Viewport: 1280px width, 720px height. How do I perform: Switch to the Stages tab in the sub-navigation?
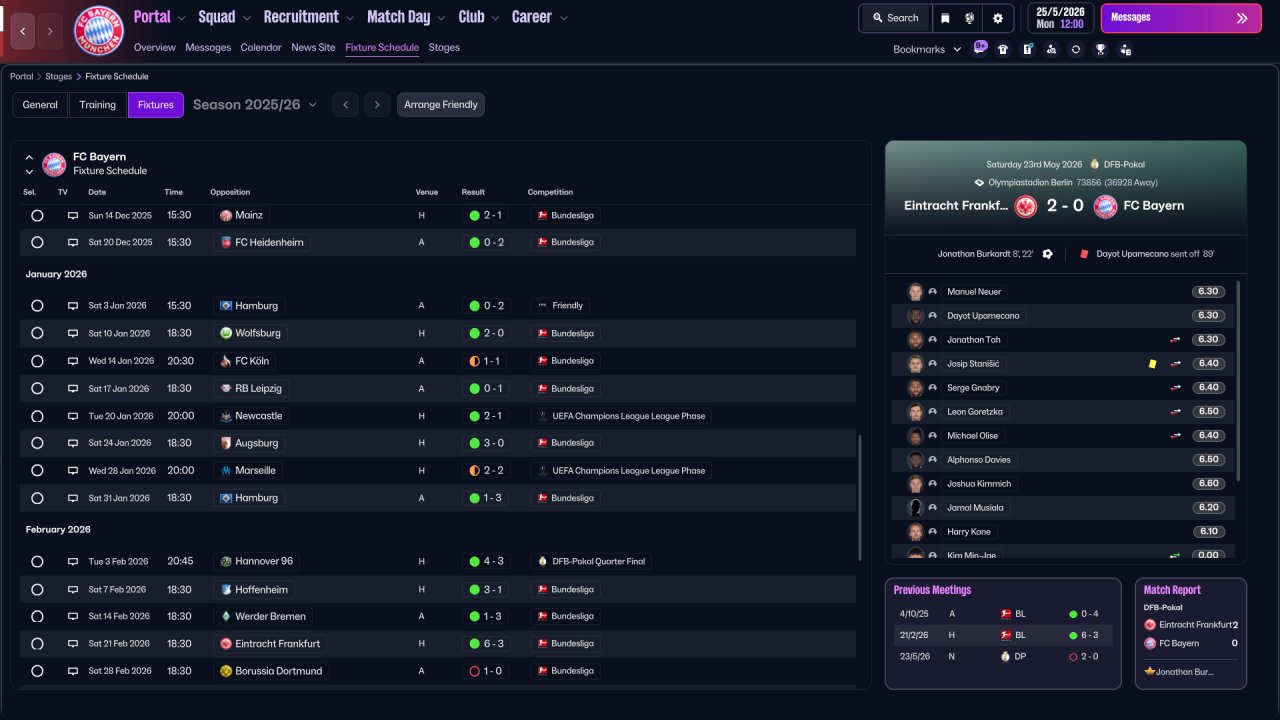444,47
